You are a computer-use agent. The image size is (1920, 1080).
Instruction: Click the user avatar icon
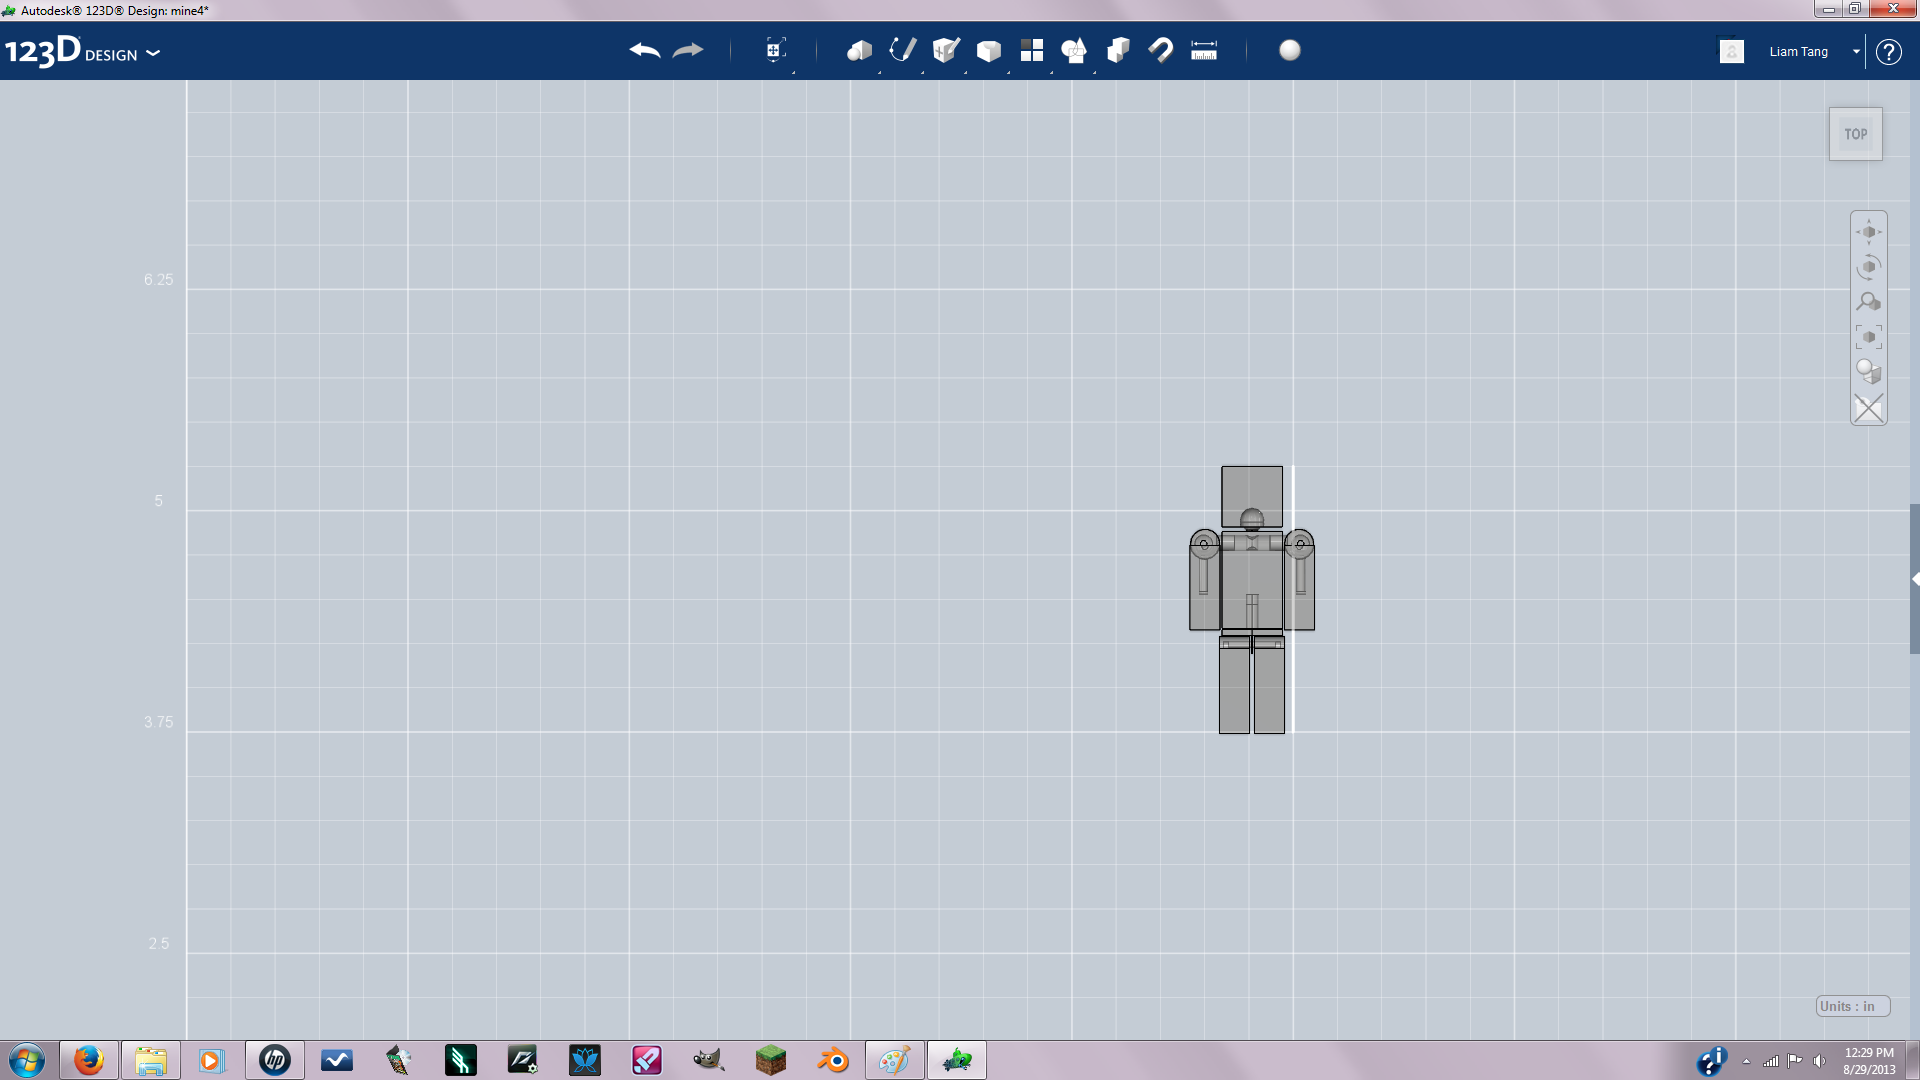coord(1732,51)
